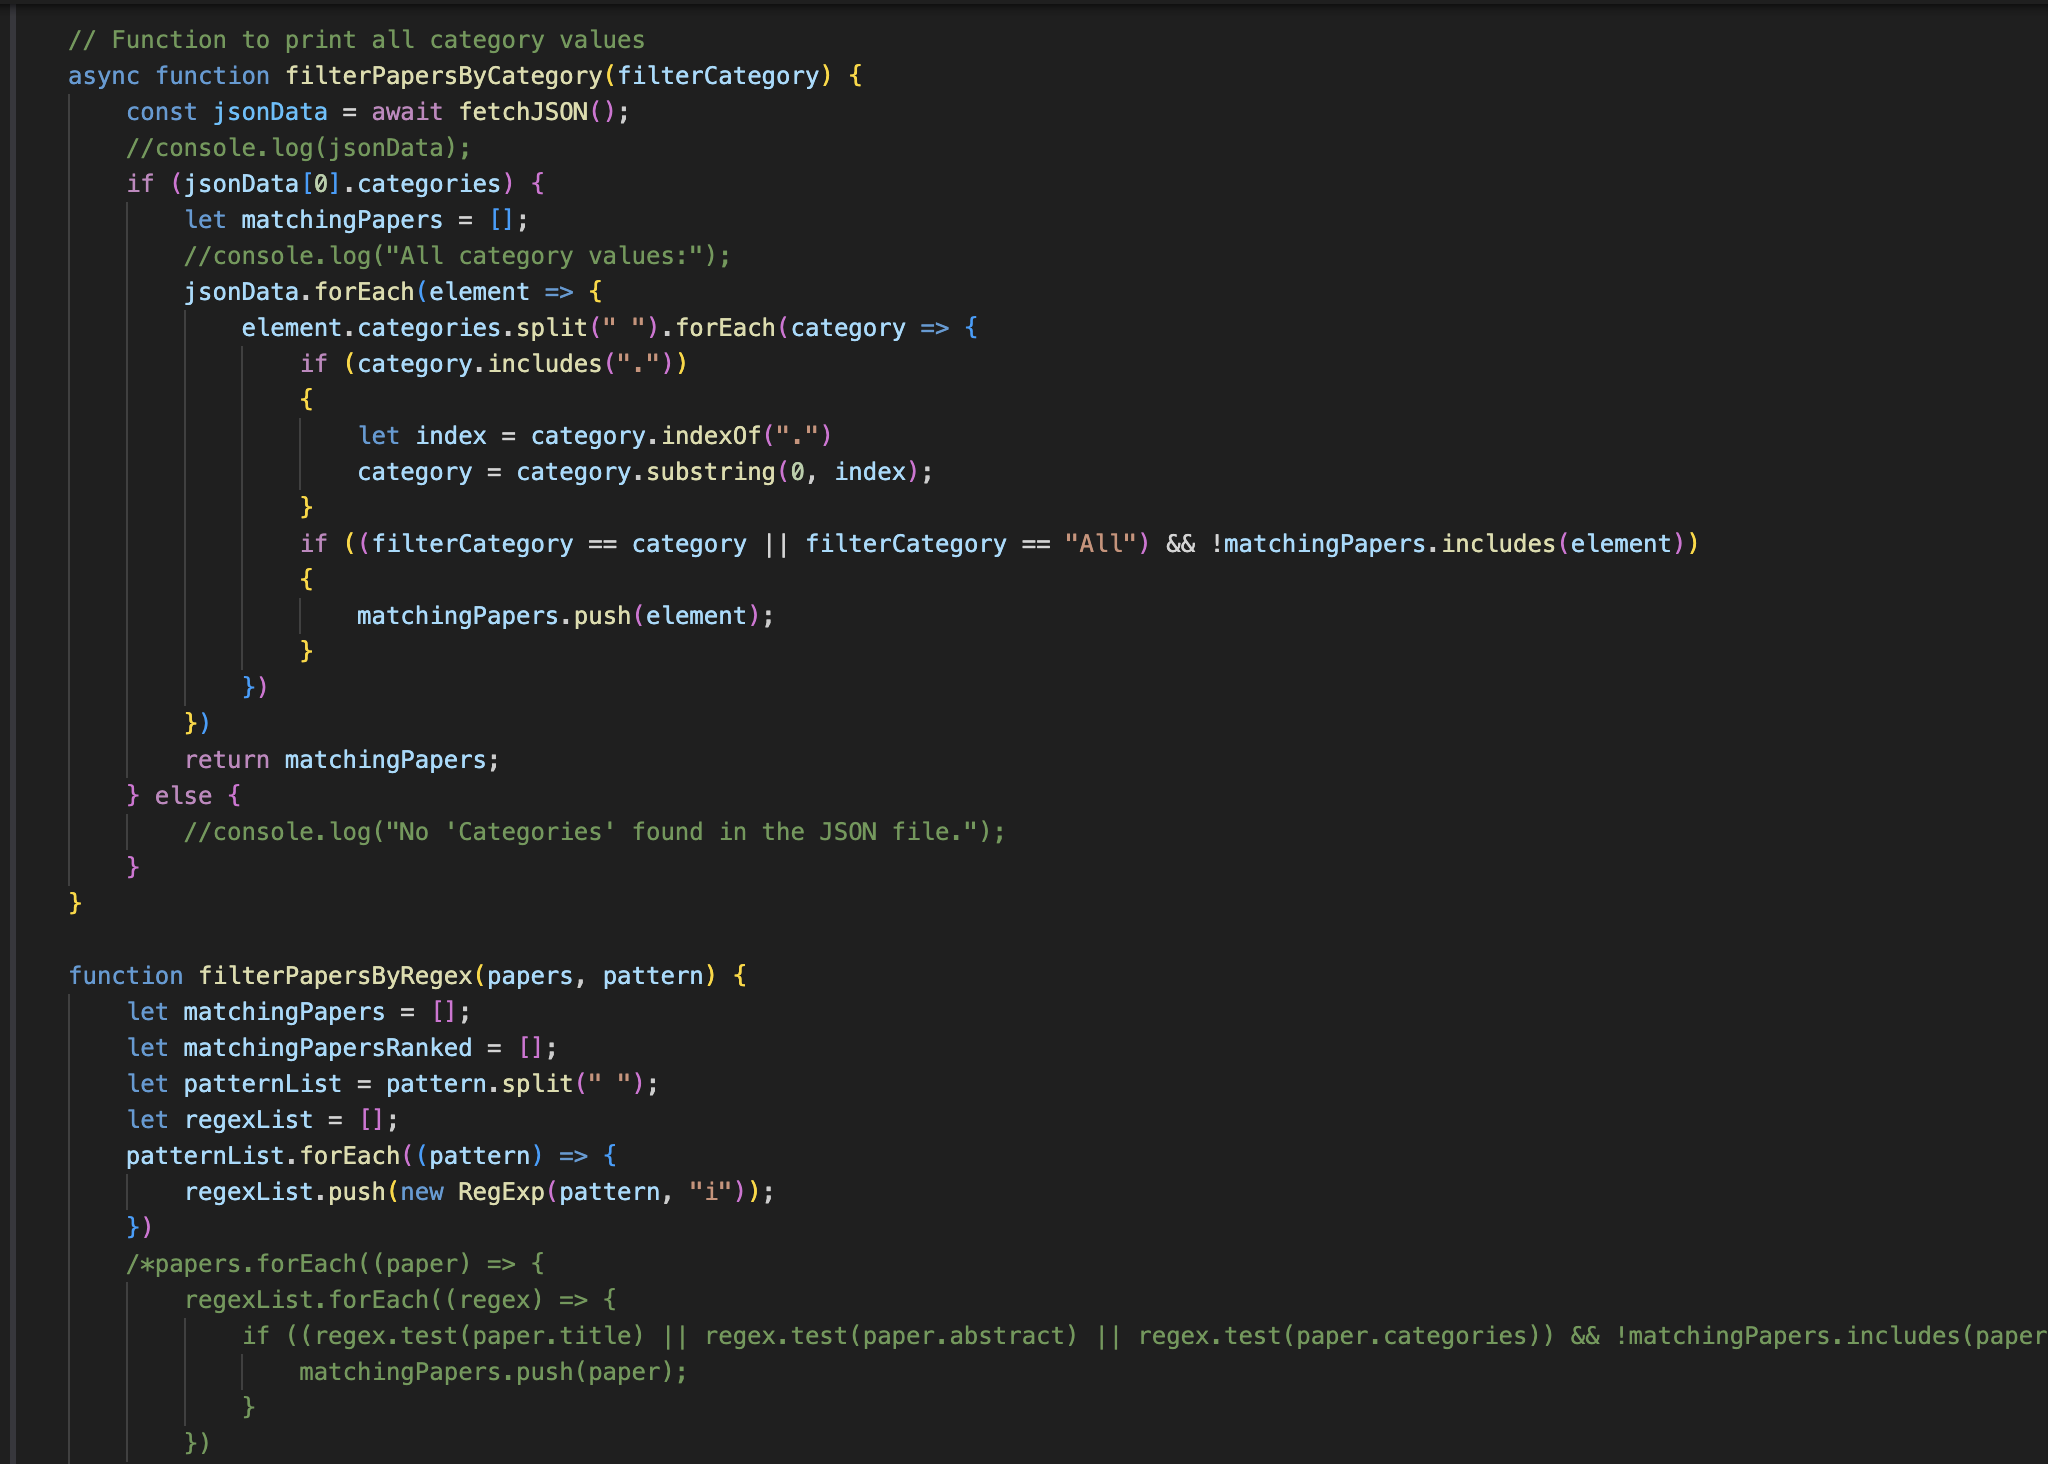The height and width of the screenshot is (1464, 2048).
Task: Click the 'No Categories found' commented line
Action: [x=594, y=832]
